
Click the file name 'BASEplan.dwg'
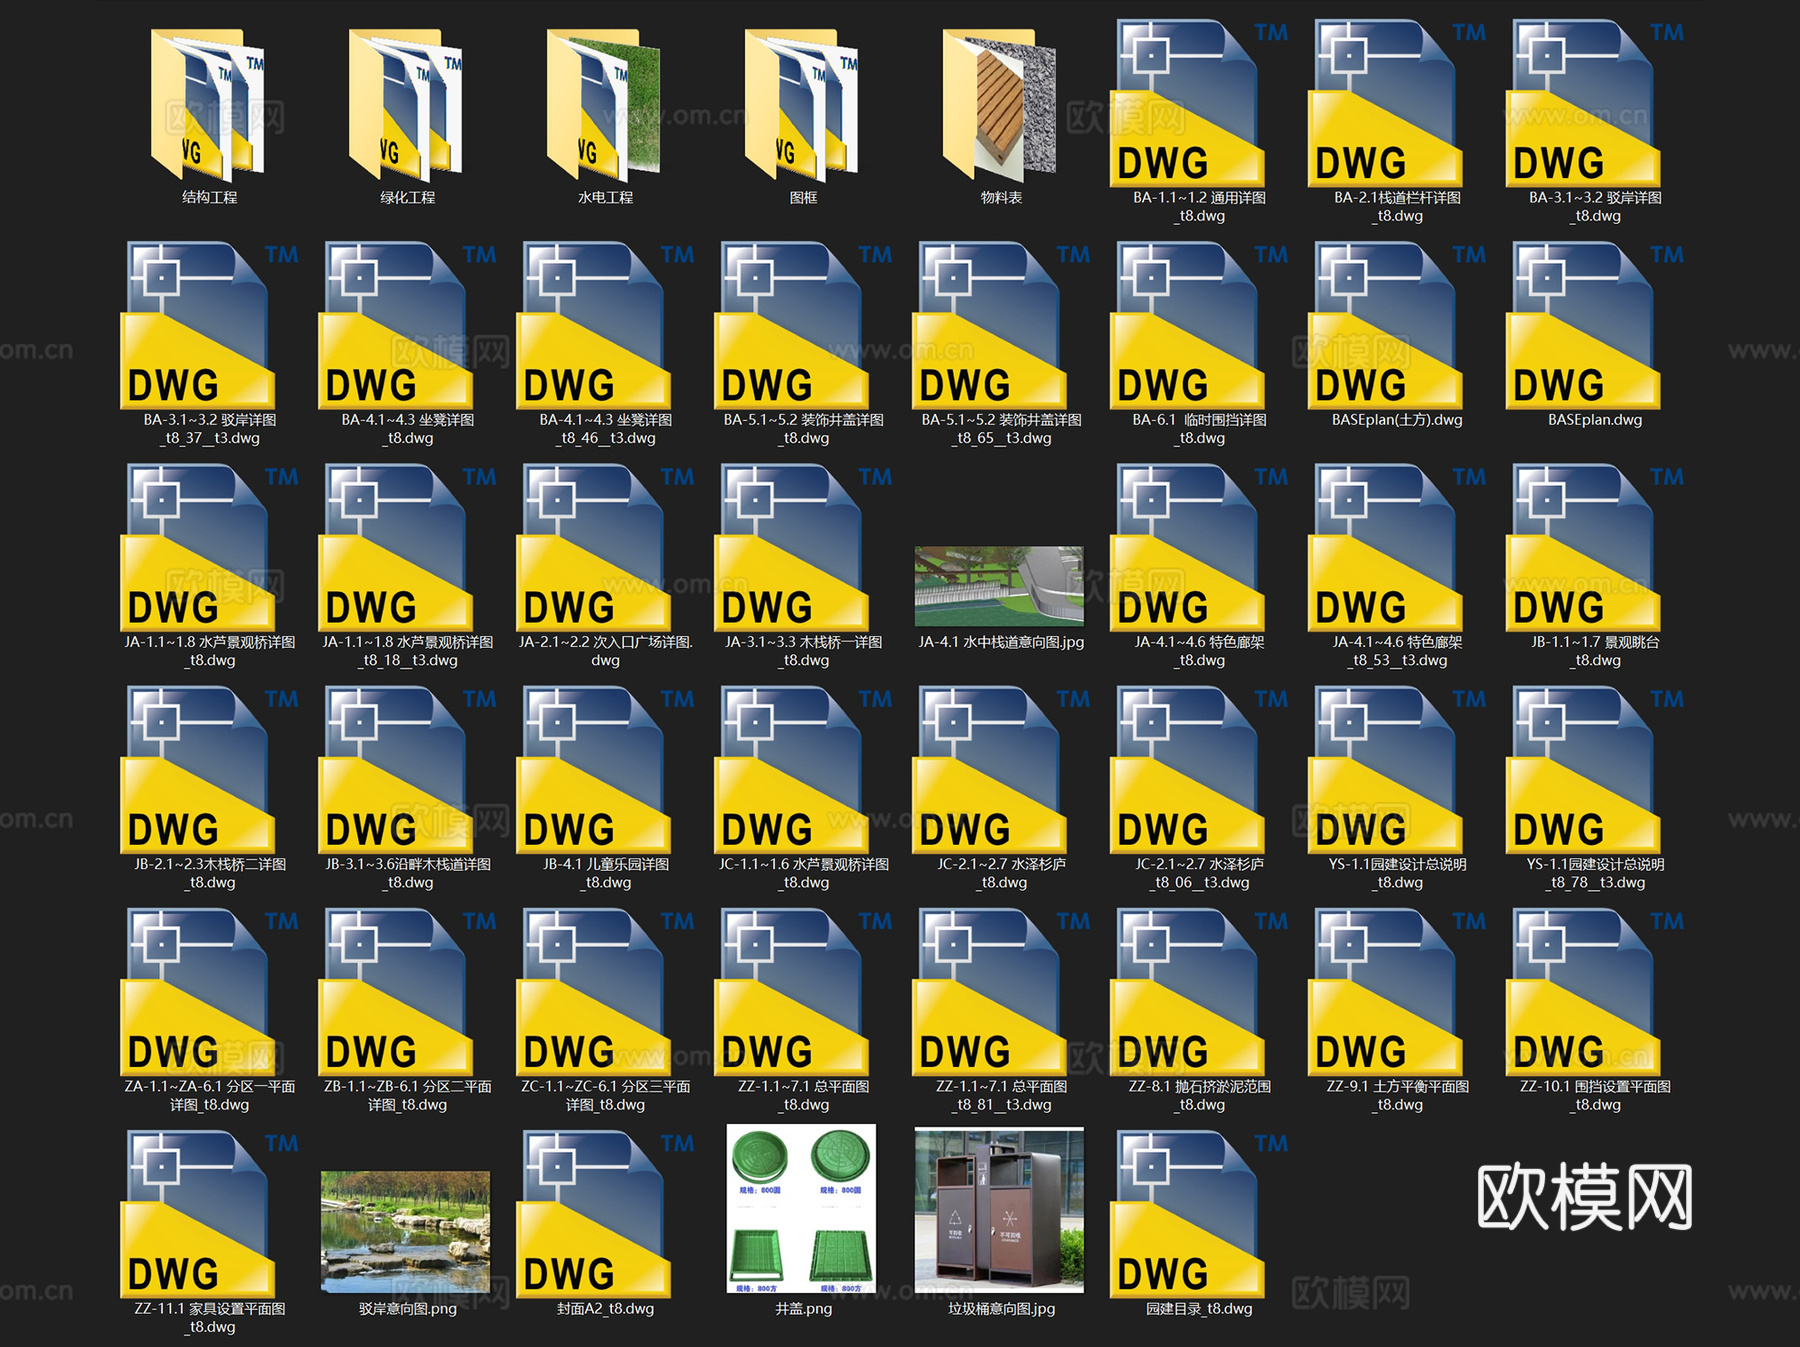1595,420
